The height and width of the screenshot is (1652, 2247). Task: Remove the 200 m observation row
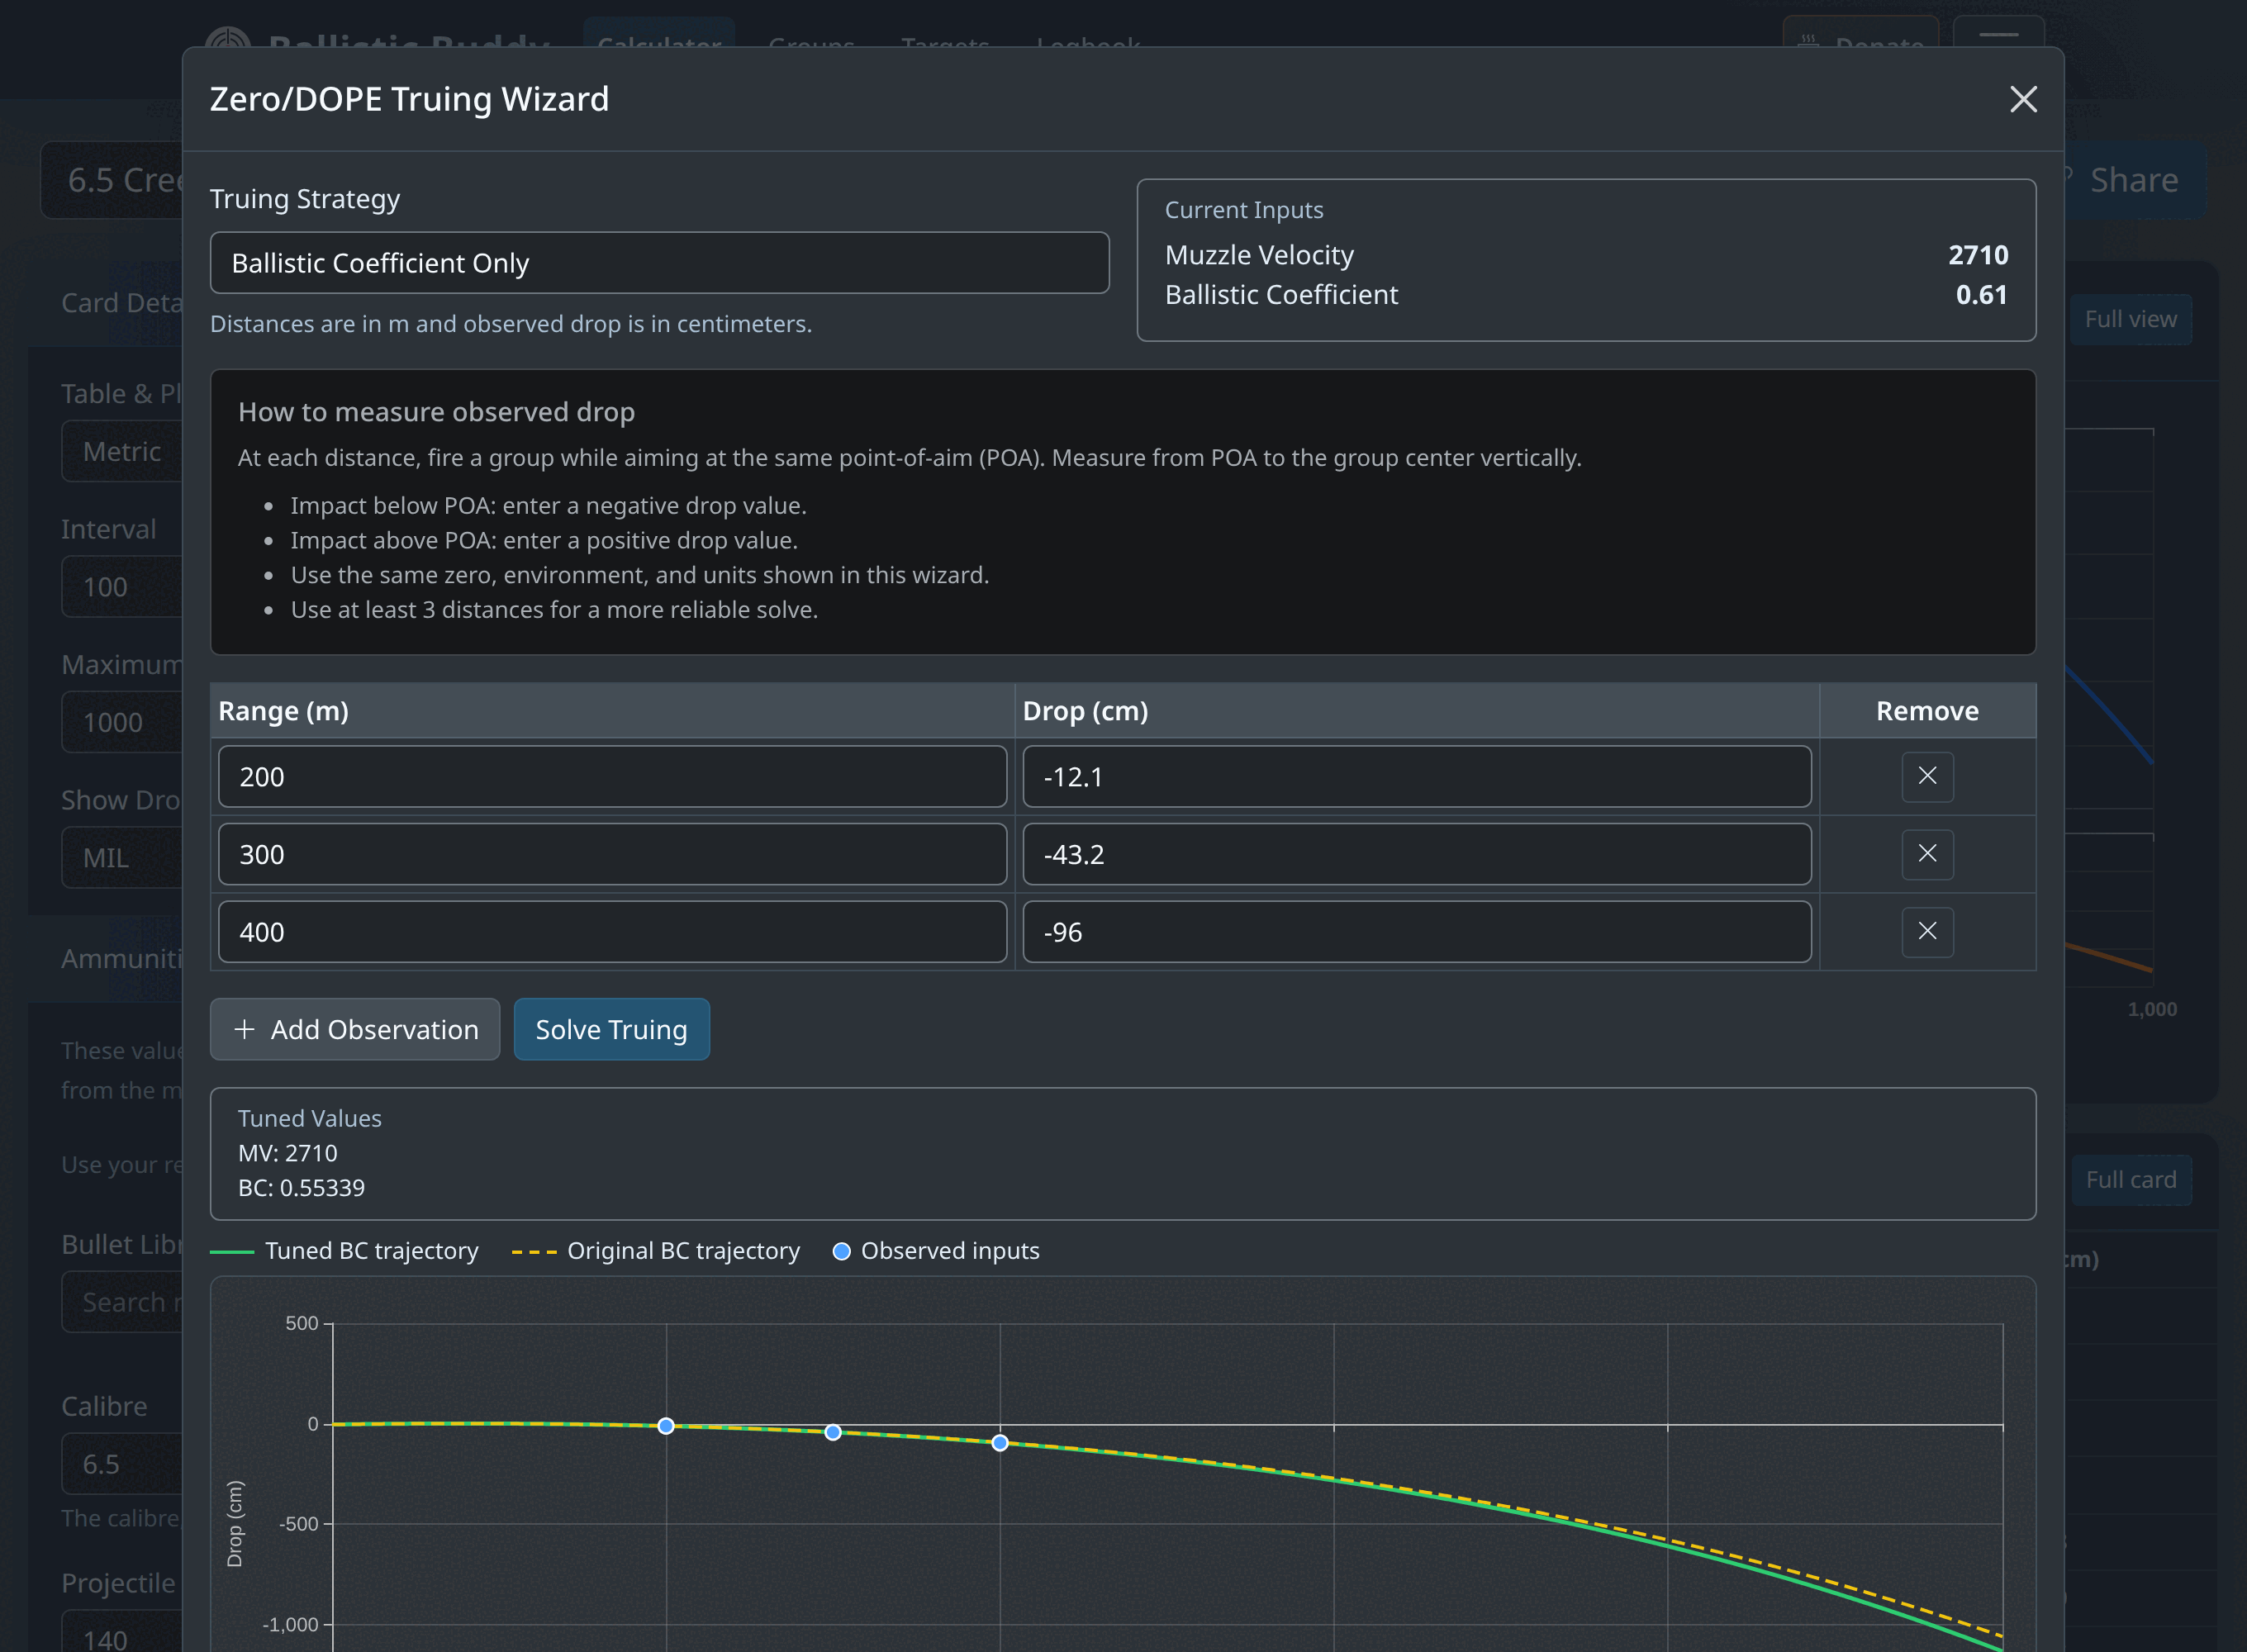1927,776
